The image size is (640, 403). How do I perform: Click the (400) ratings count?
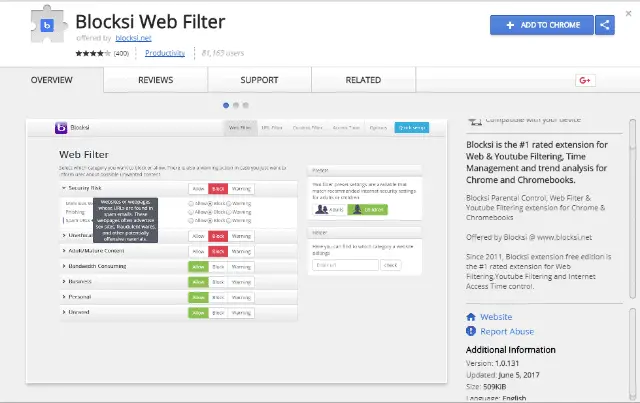pos(121,53)
